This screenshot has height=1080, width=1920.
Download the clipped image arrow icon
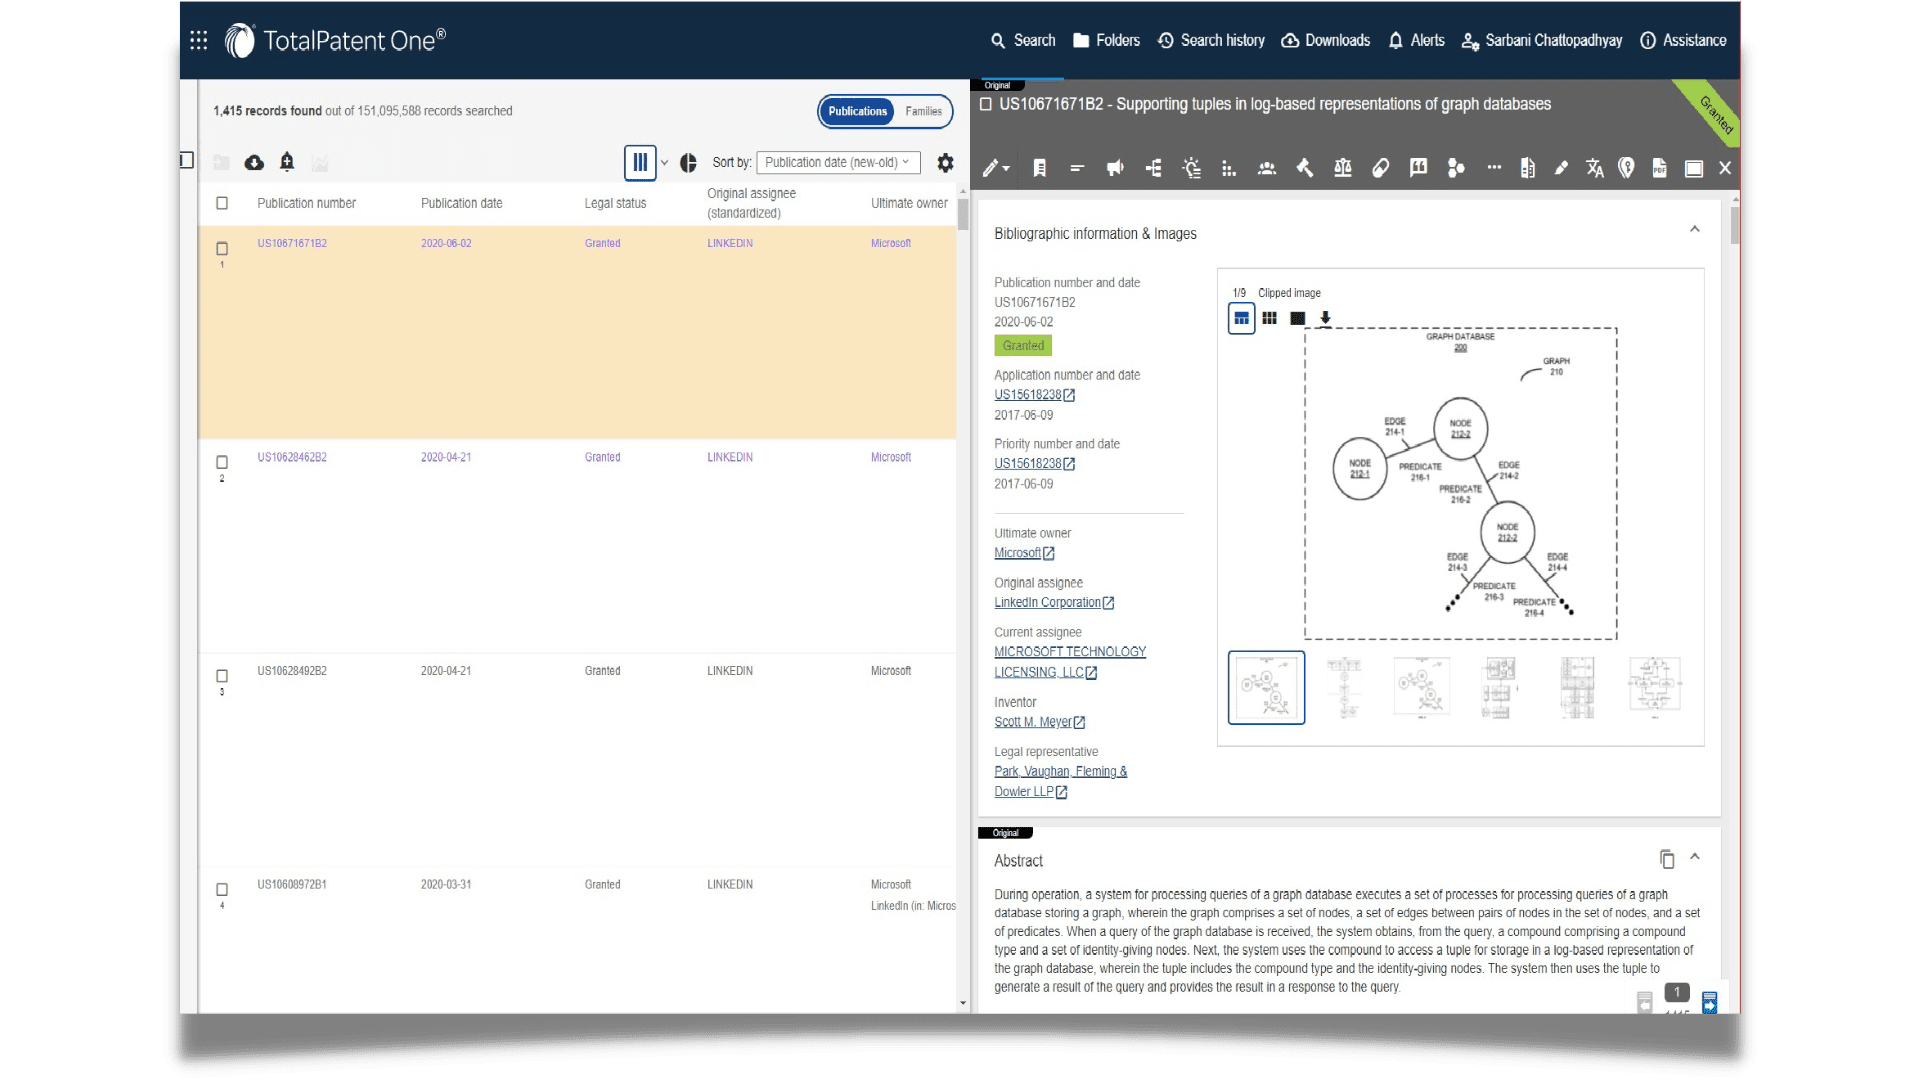coord(1325,318)
